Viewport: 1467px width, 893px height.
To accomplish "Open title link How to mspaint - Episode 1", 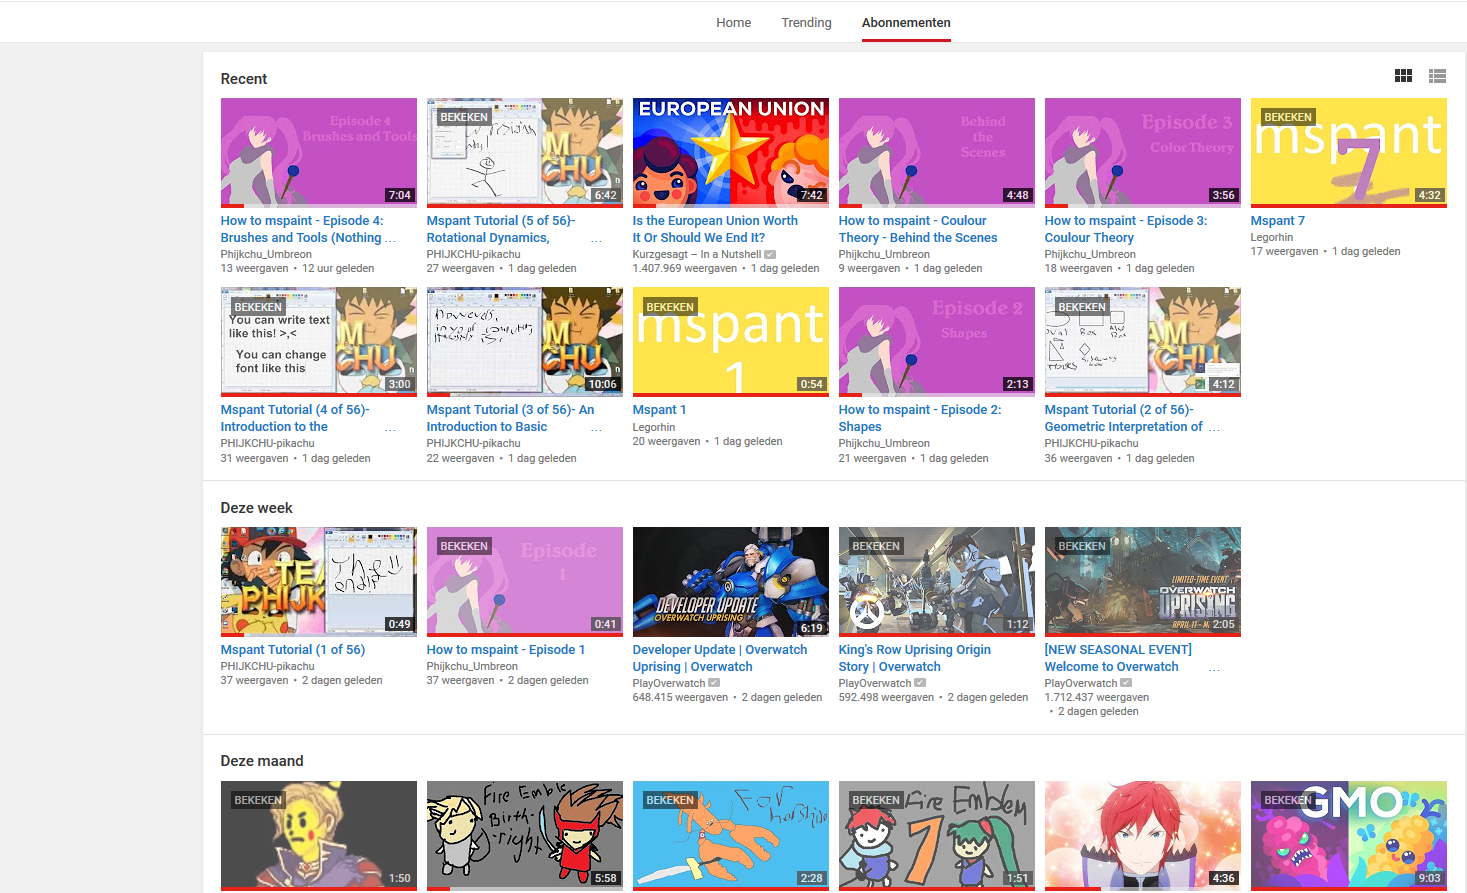I will coord(506,650).
